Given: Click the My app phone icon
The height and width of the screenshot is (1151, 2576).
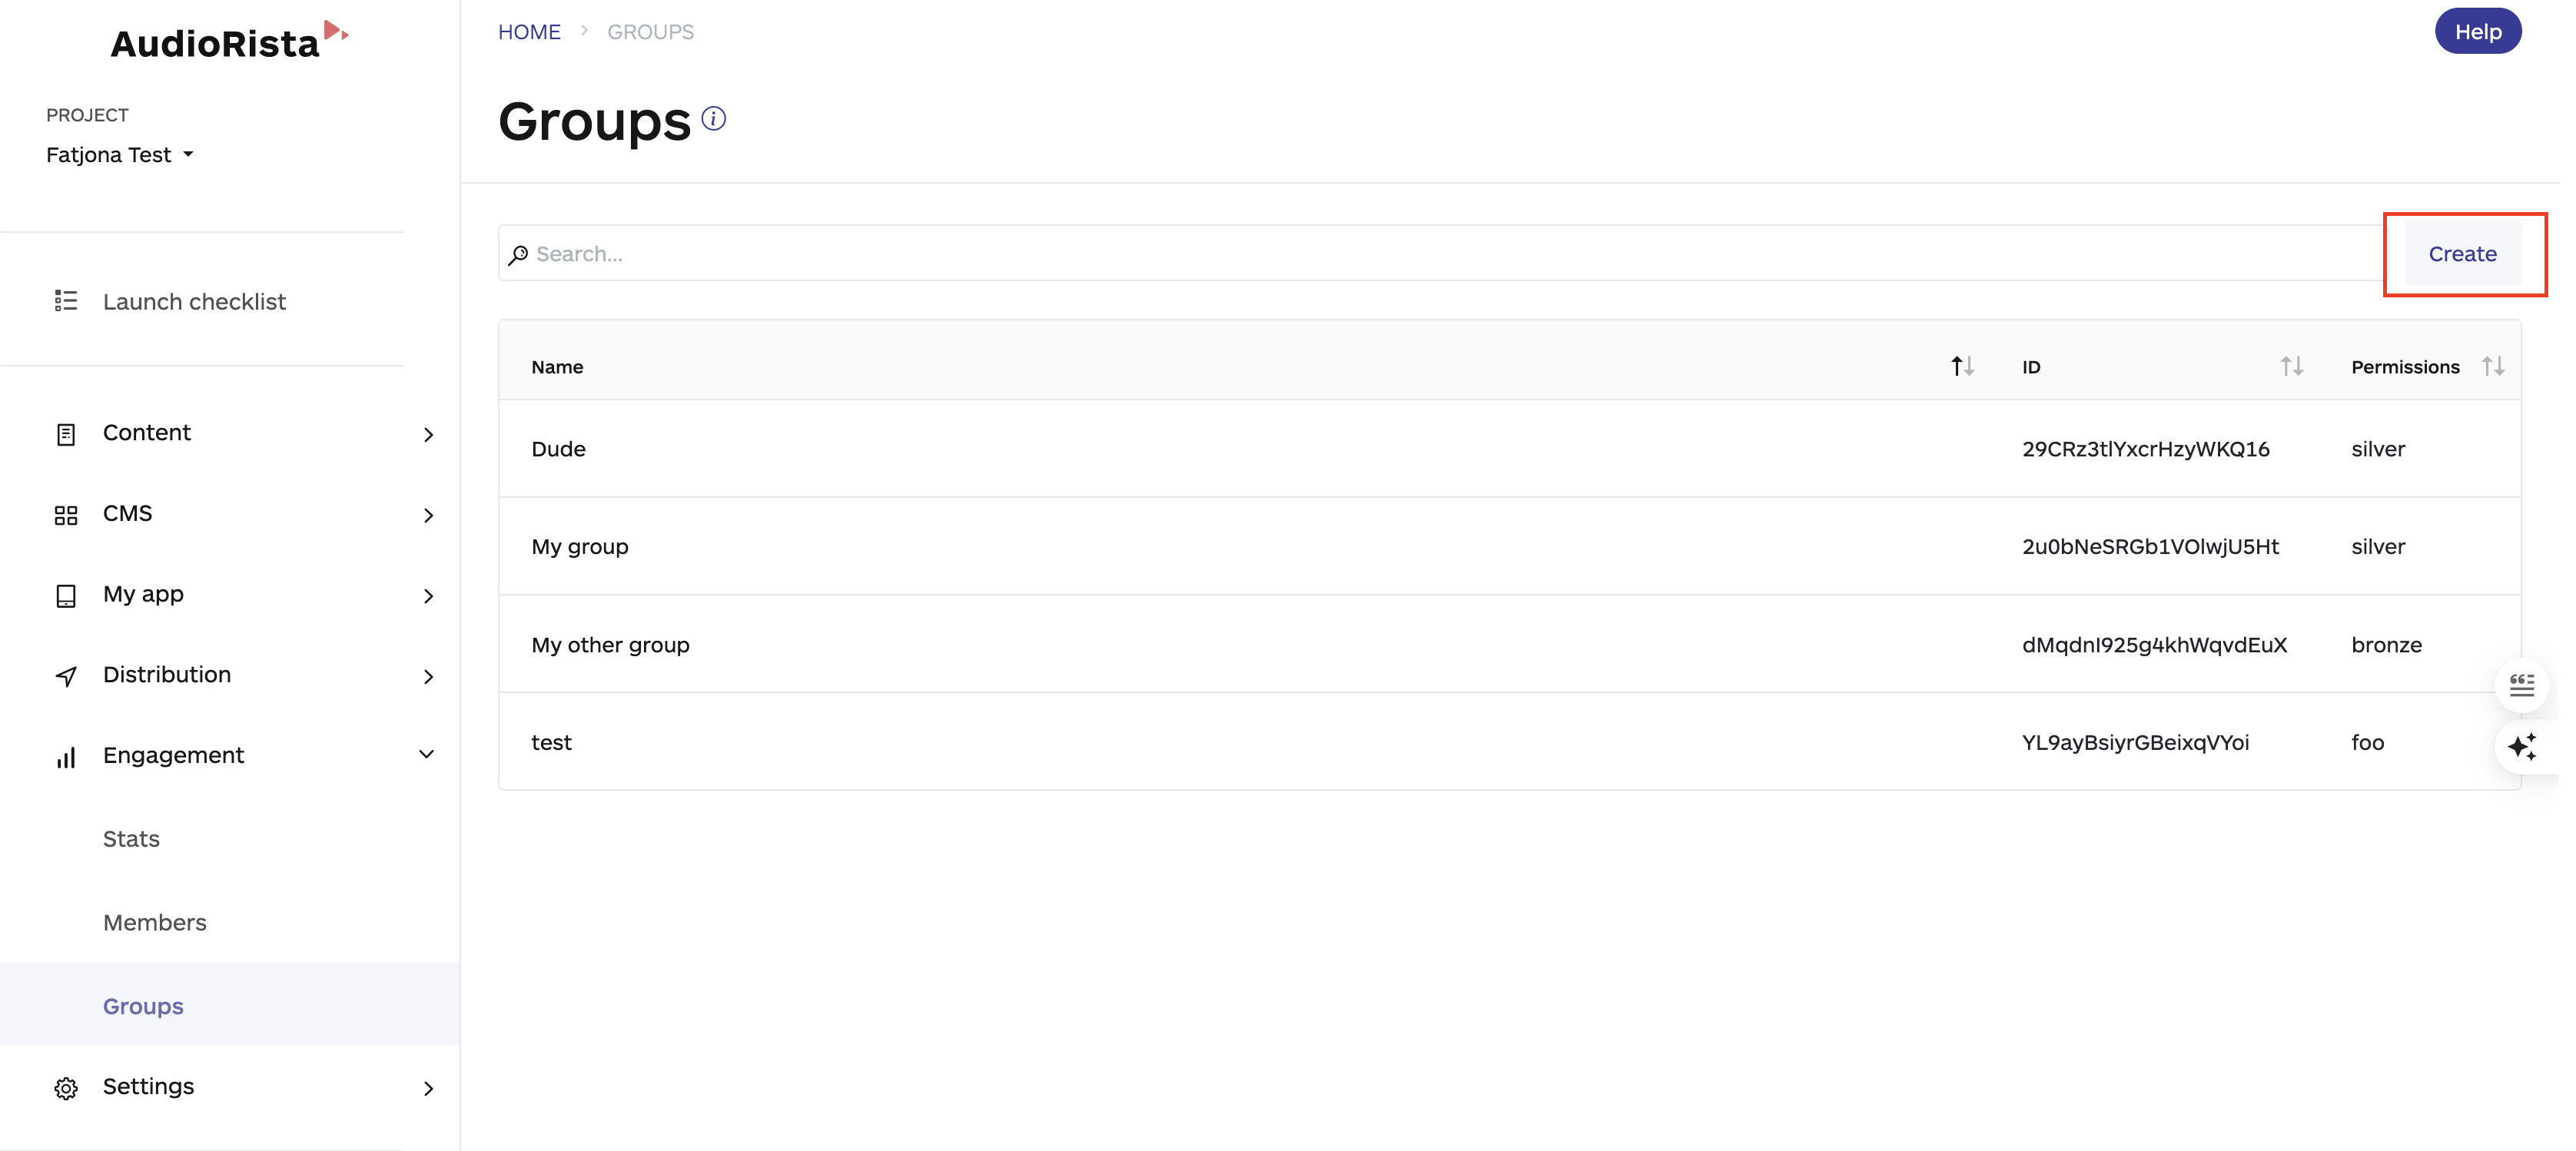Looking at the screenshot, I should 65,595.
